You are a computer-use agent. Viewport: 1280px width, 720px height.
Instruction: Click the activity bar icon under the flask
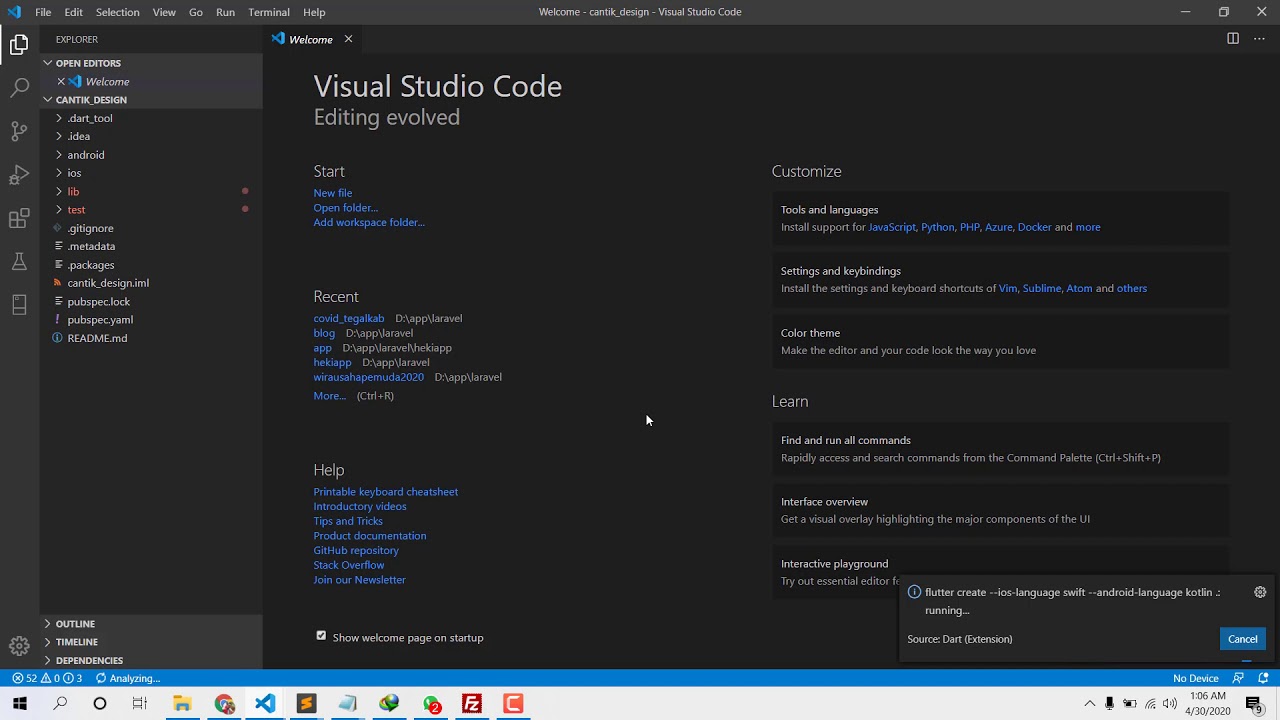pos(19,305)
